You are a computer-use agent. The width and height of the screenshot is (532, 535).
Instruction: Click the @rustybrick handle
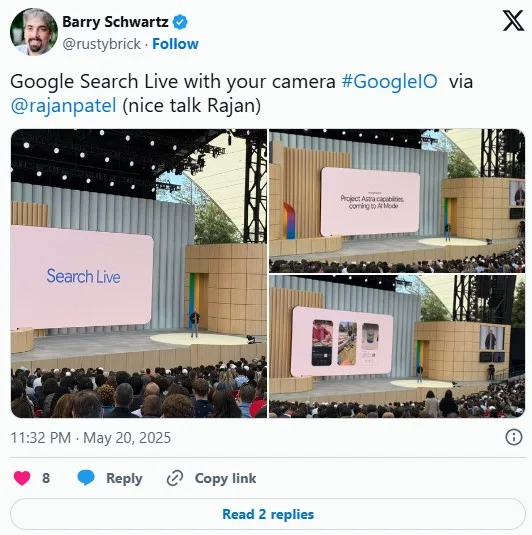(x=101, y=44)
